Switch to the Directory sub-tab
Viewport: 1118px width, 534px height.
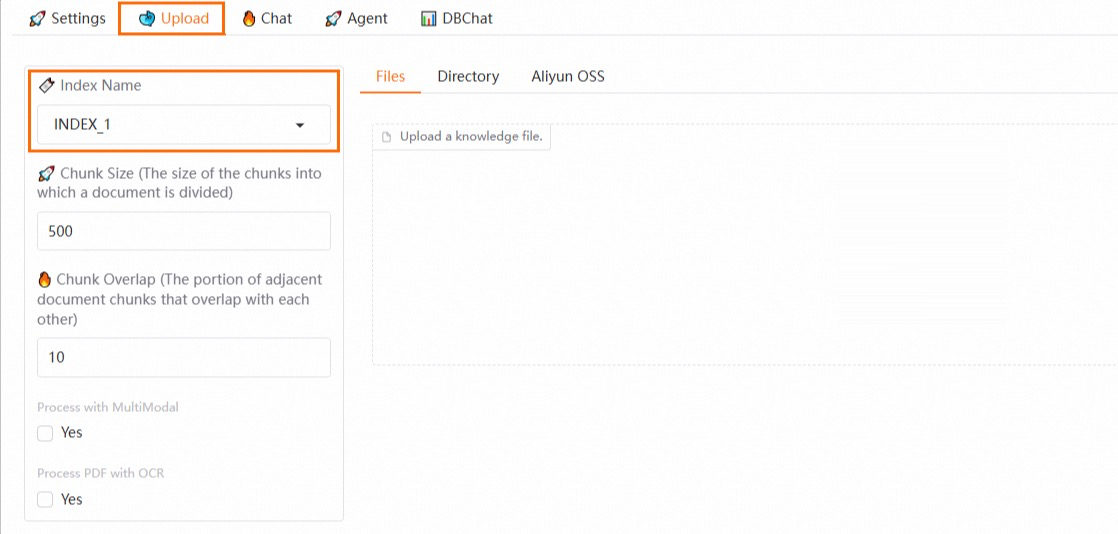468,76
